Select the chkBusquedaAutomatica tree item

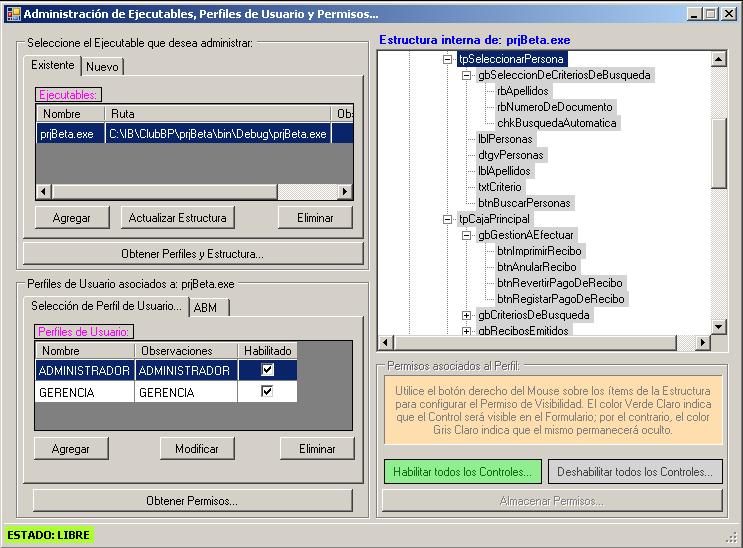coord(557,123)
